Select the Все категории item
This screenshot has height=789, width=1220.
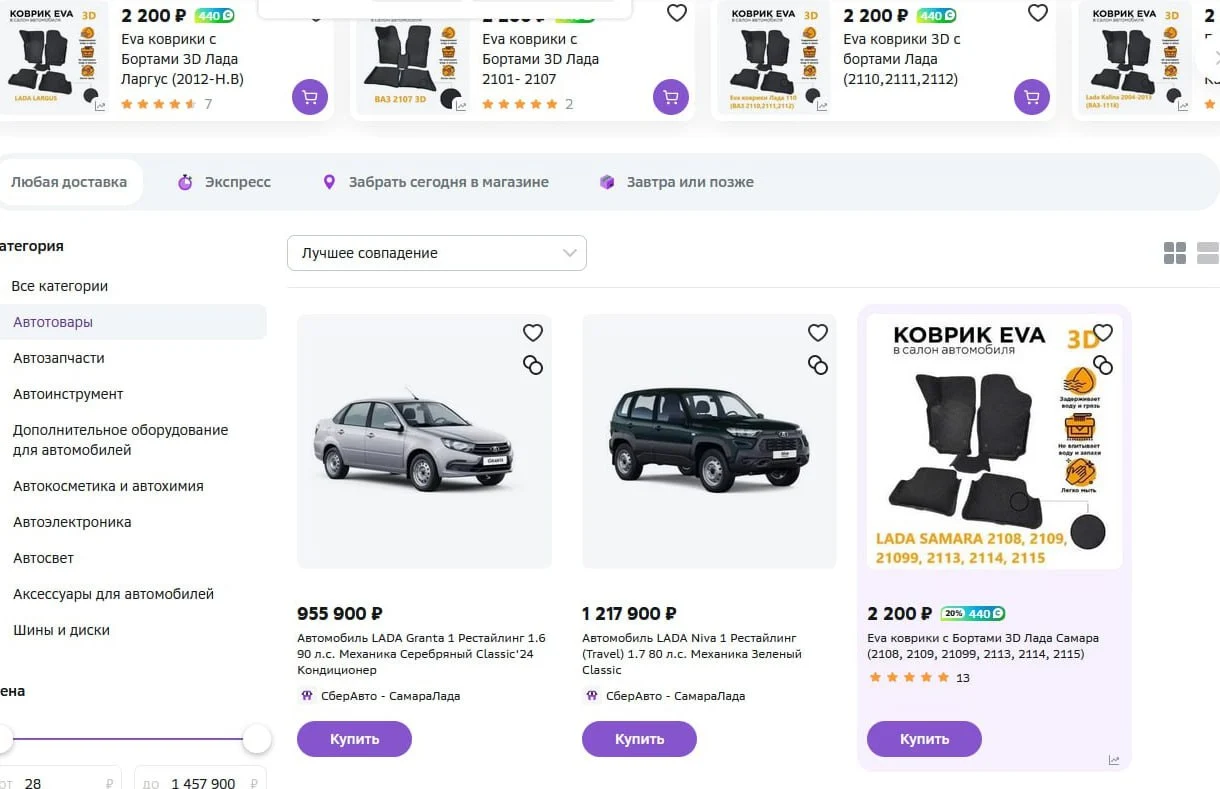60,286
